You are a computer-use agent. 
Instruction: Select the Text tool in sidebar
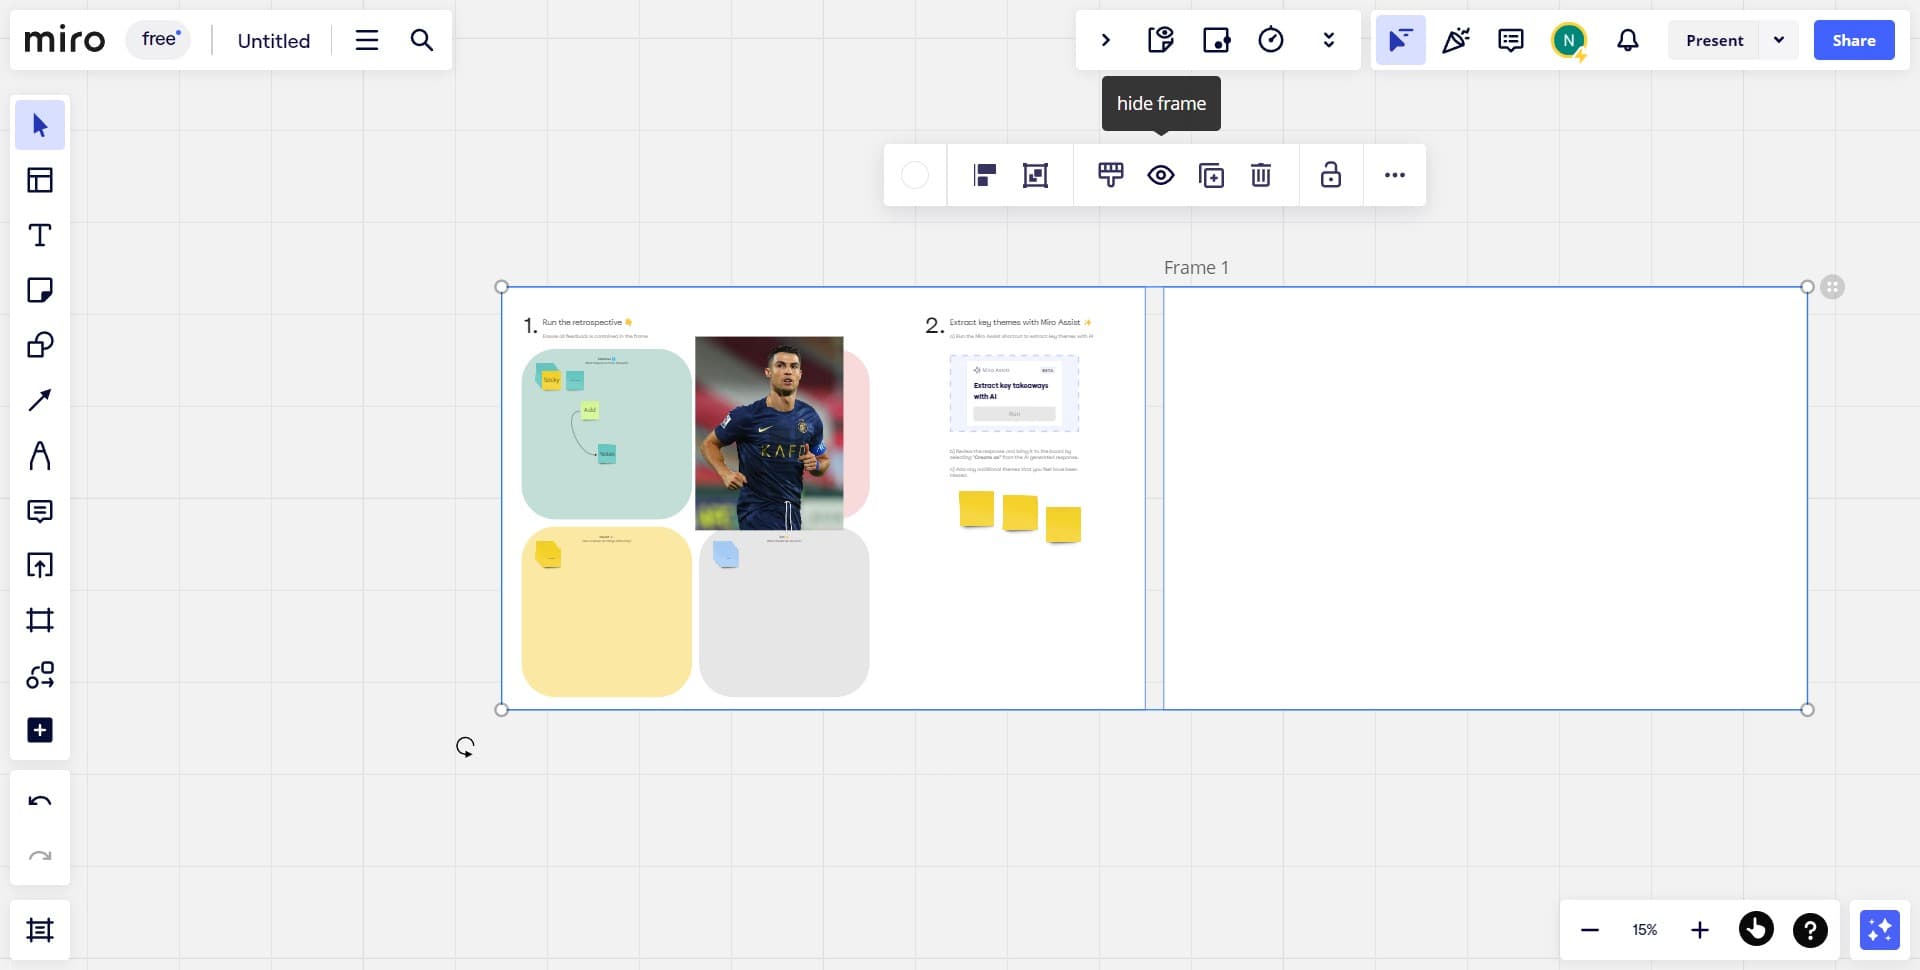tap(40, 235)
